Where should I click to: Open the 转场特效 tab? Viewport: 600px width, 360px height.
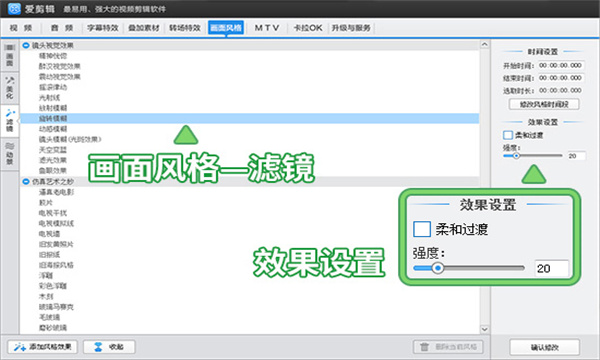pyautogui.click(x=185, y=28)
